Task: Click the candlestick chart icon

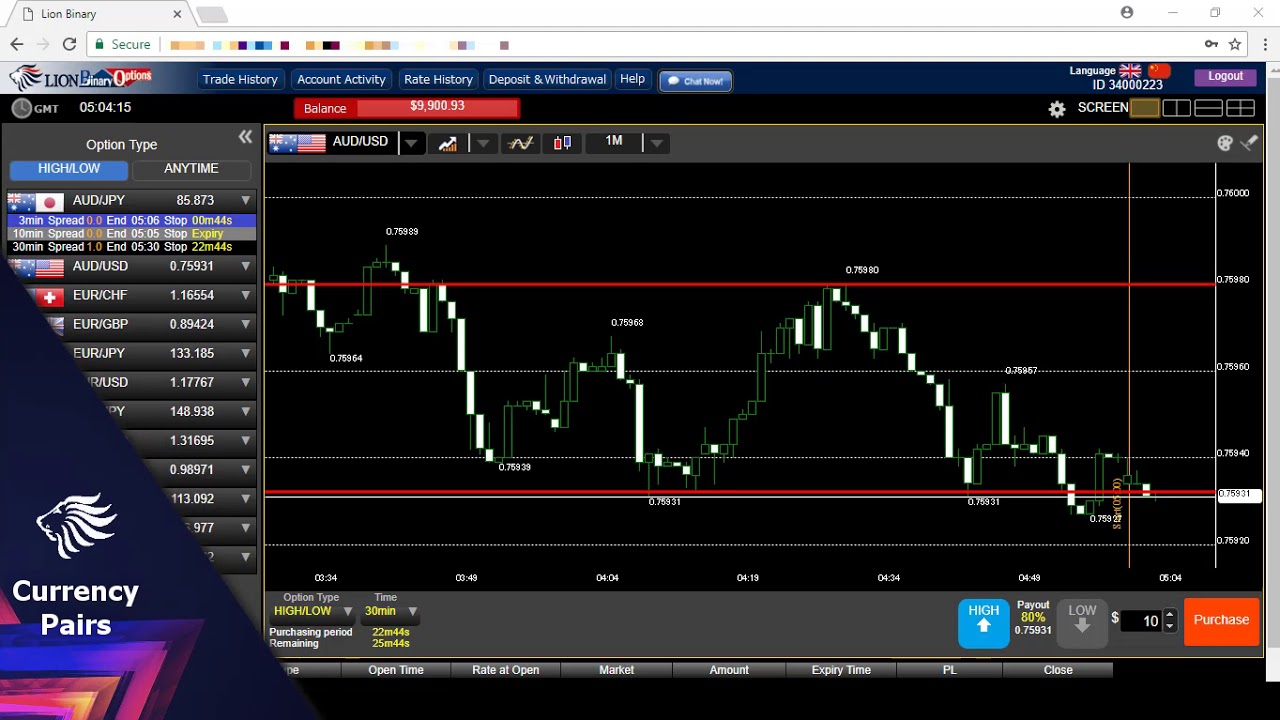Action: [562, 143]
